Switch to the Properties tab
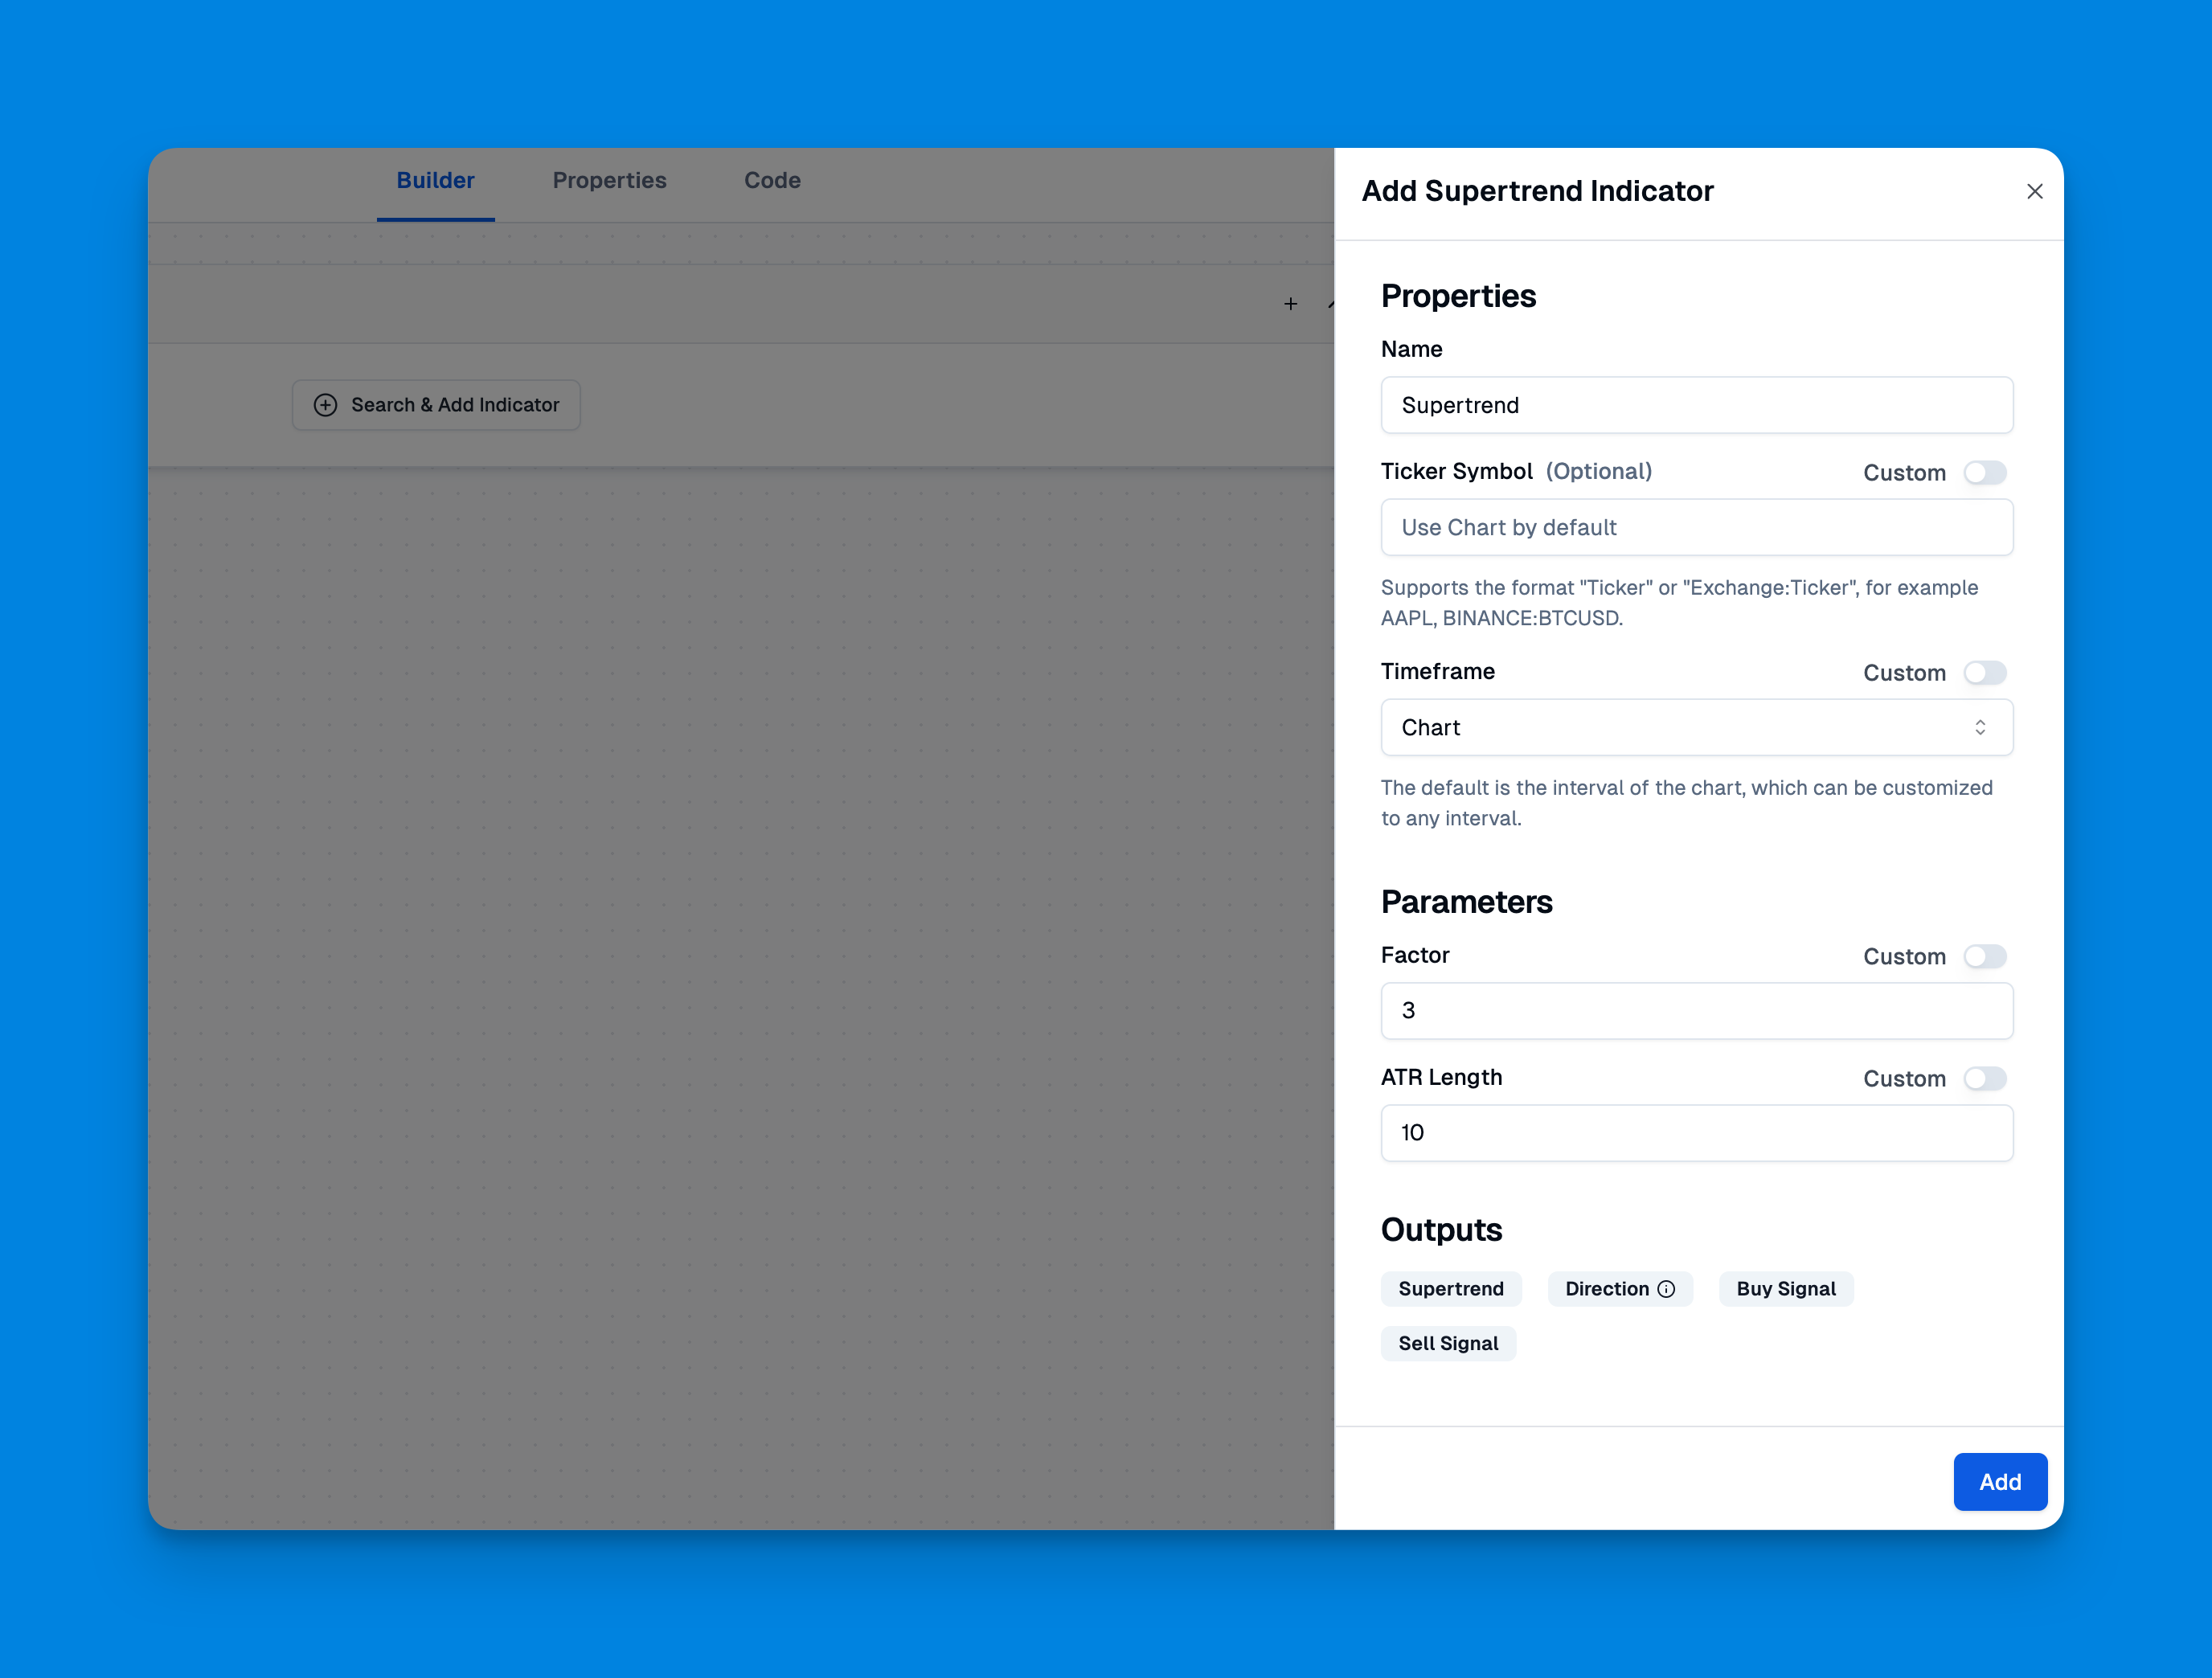Image resolution: width=2212 pixels, height=1678 pixels. 608,180
